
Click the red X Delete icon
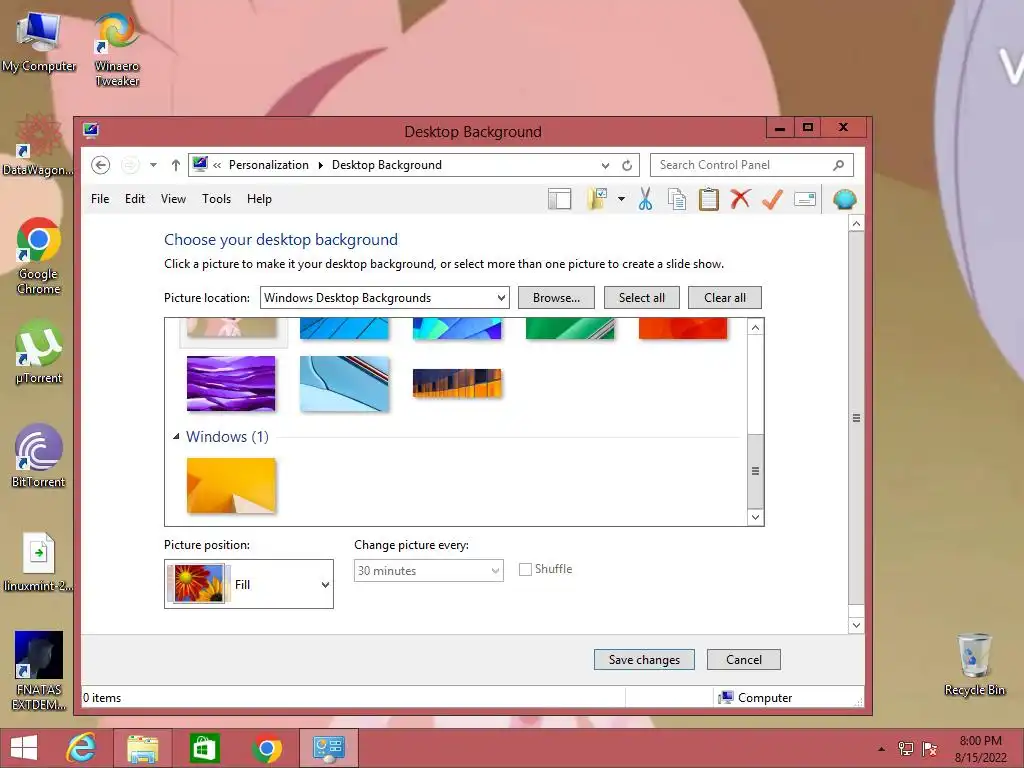(740, 199)
